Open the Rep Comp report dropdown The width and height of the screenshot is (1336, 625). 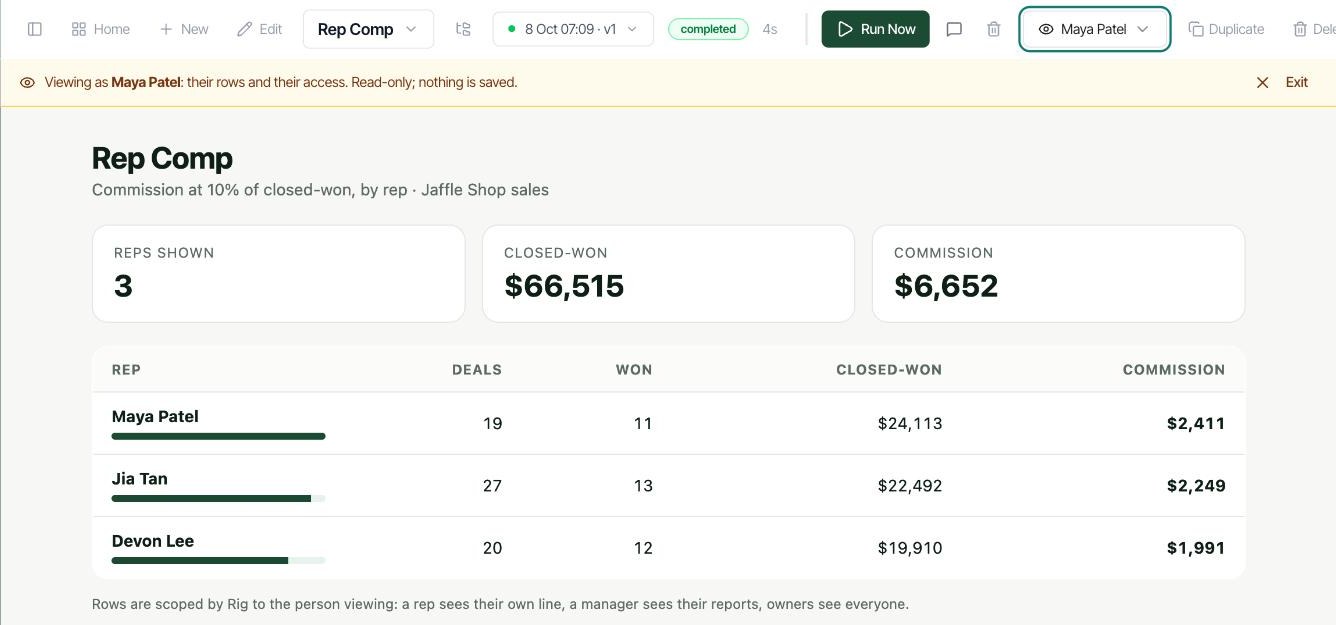pos(368,29)
